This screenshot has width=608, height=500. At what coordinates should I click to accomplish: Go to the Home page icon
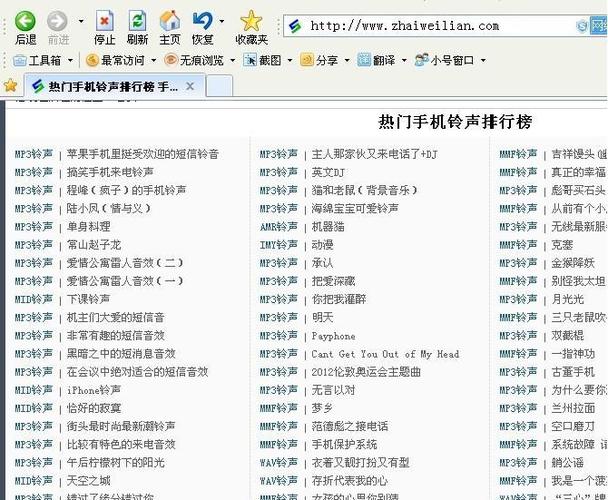click(x=170, y=20)
